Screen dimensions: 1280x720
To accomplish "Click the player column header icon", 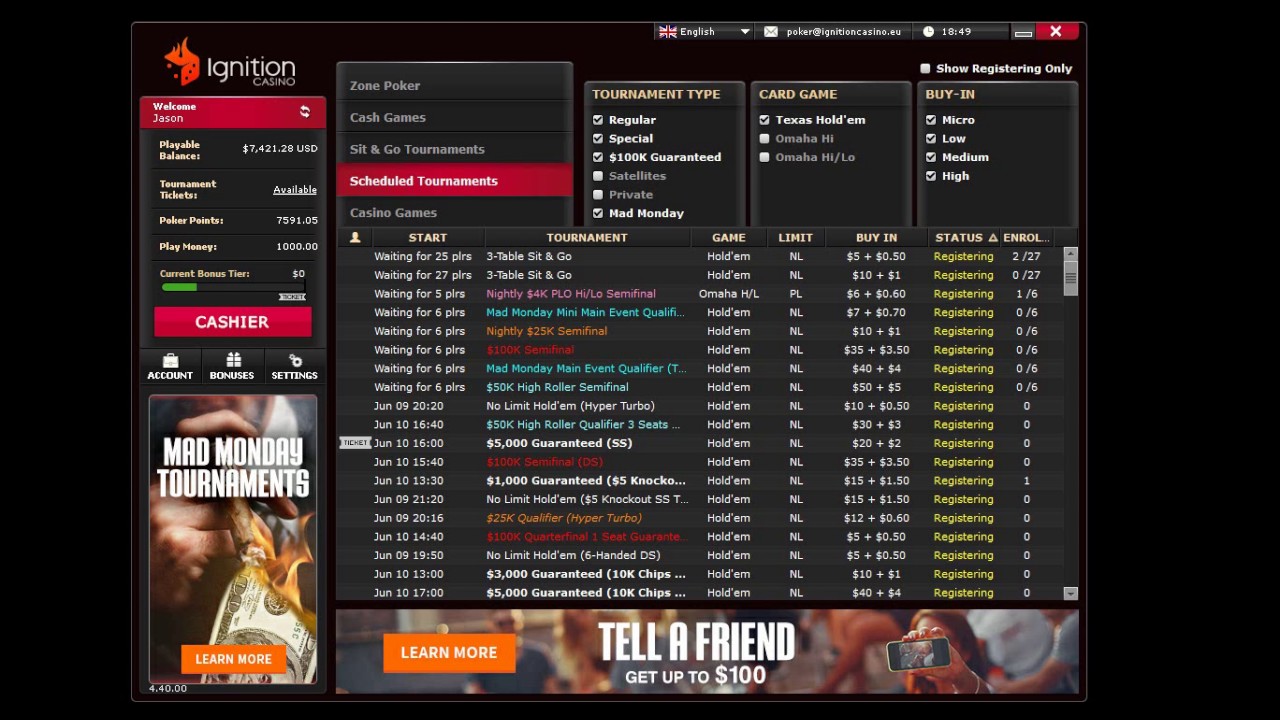I will [x=354, y=238].
